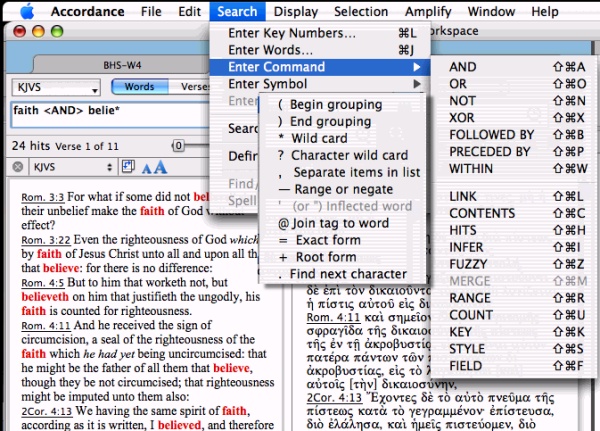Choose Range or negate symbol
600x431 pixels.
342,189
